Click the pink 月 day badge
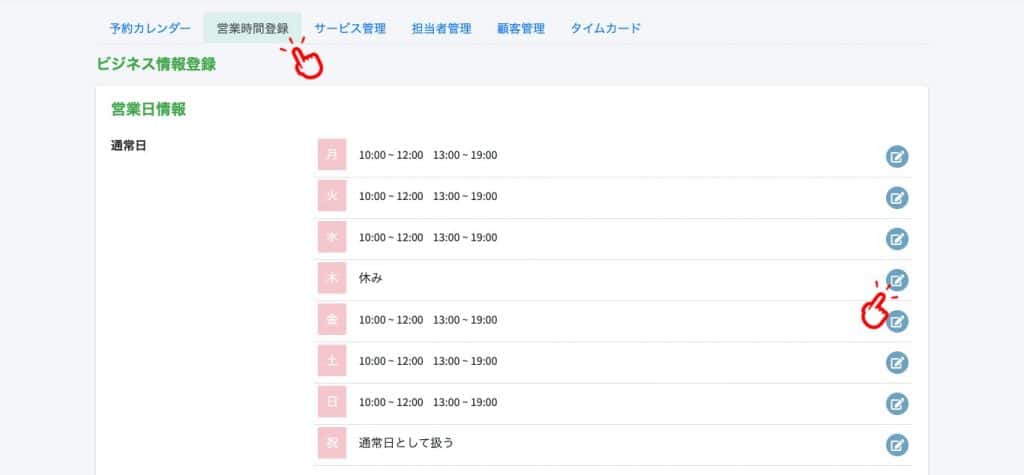Image resolution: width=1024 pixels, height=475 pixels. tap(332, 155)
